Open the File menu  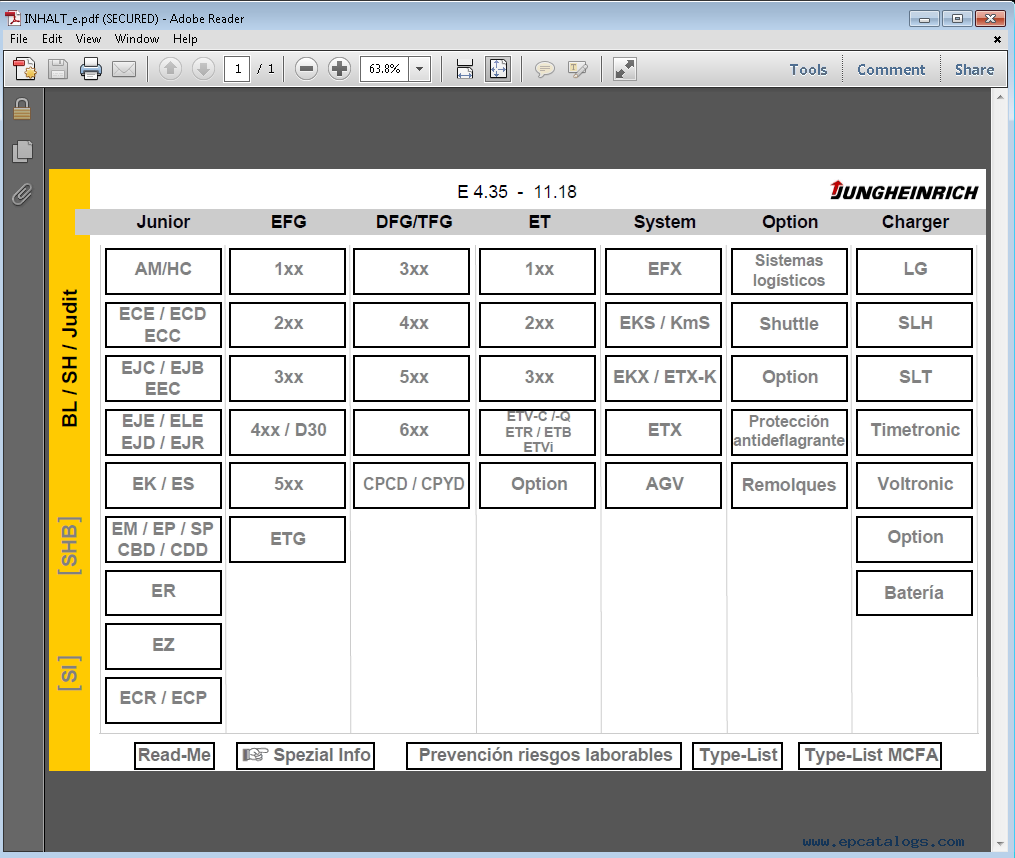(x=19, y=39)
